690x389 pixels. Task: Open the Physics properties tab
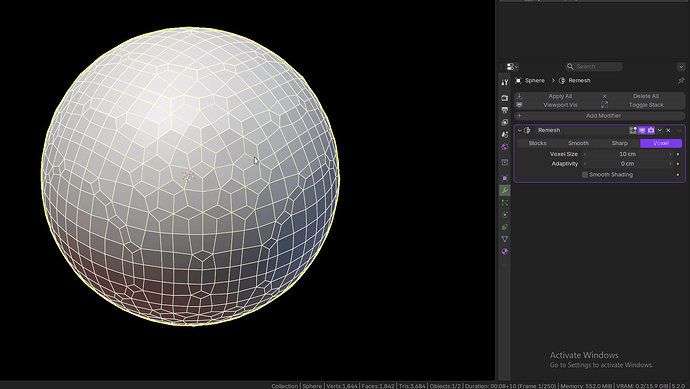click(505, 215)
